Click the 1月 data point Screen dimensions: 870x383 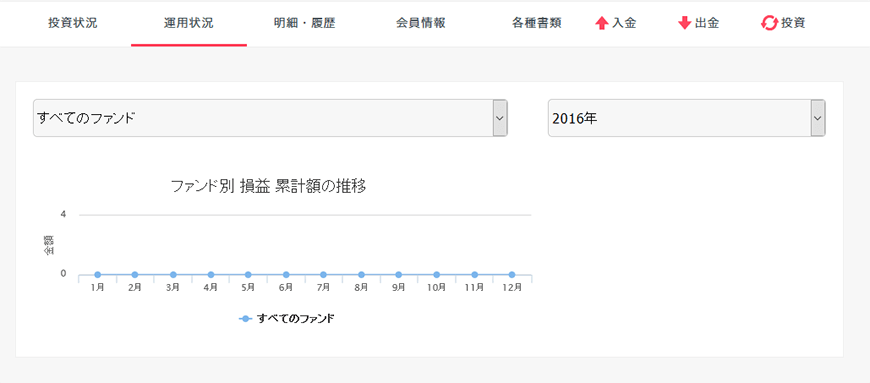point(98,275)
